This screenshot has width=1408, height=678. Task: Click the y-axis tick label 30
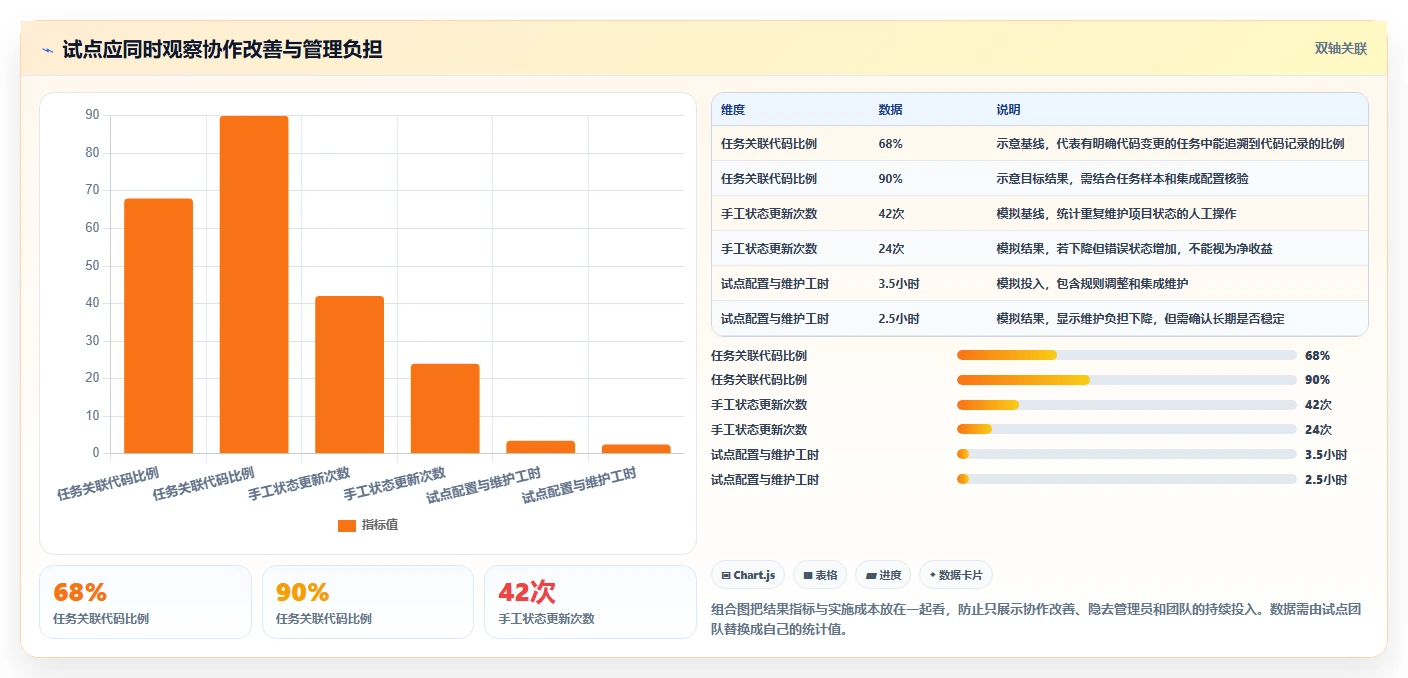pos(92,341)
